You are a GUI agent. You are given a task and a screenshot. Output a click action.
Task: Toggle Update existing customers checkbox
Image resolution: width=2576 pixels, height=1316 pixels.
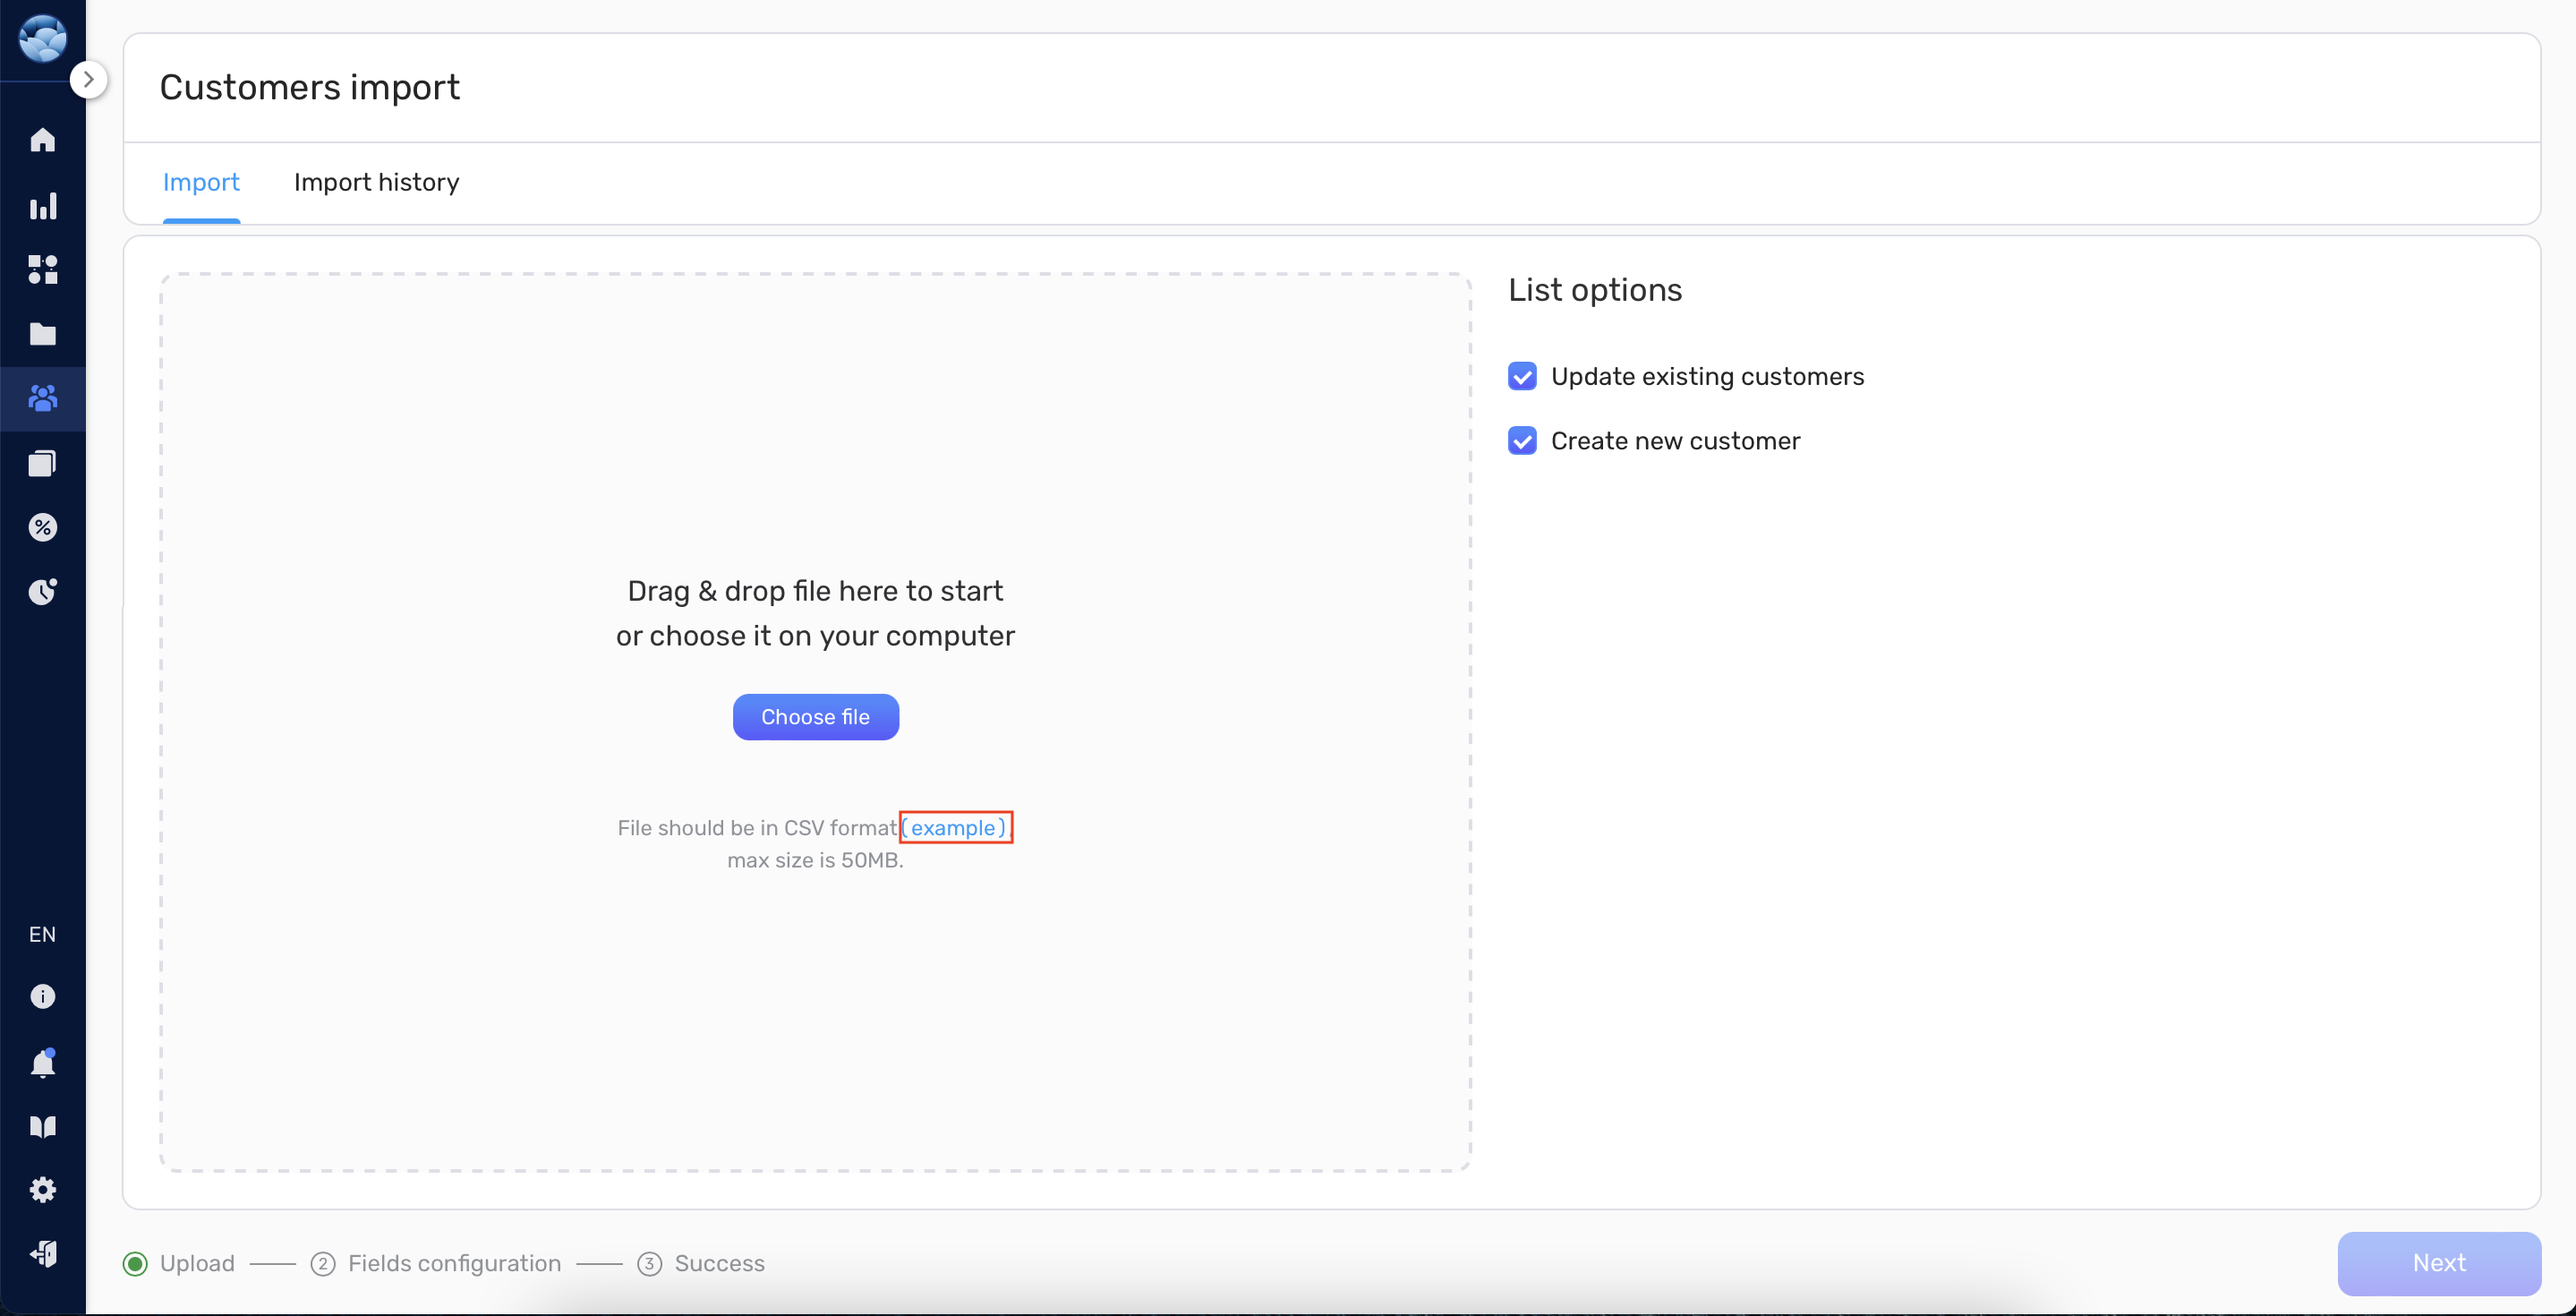point(1523,376)
